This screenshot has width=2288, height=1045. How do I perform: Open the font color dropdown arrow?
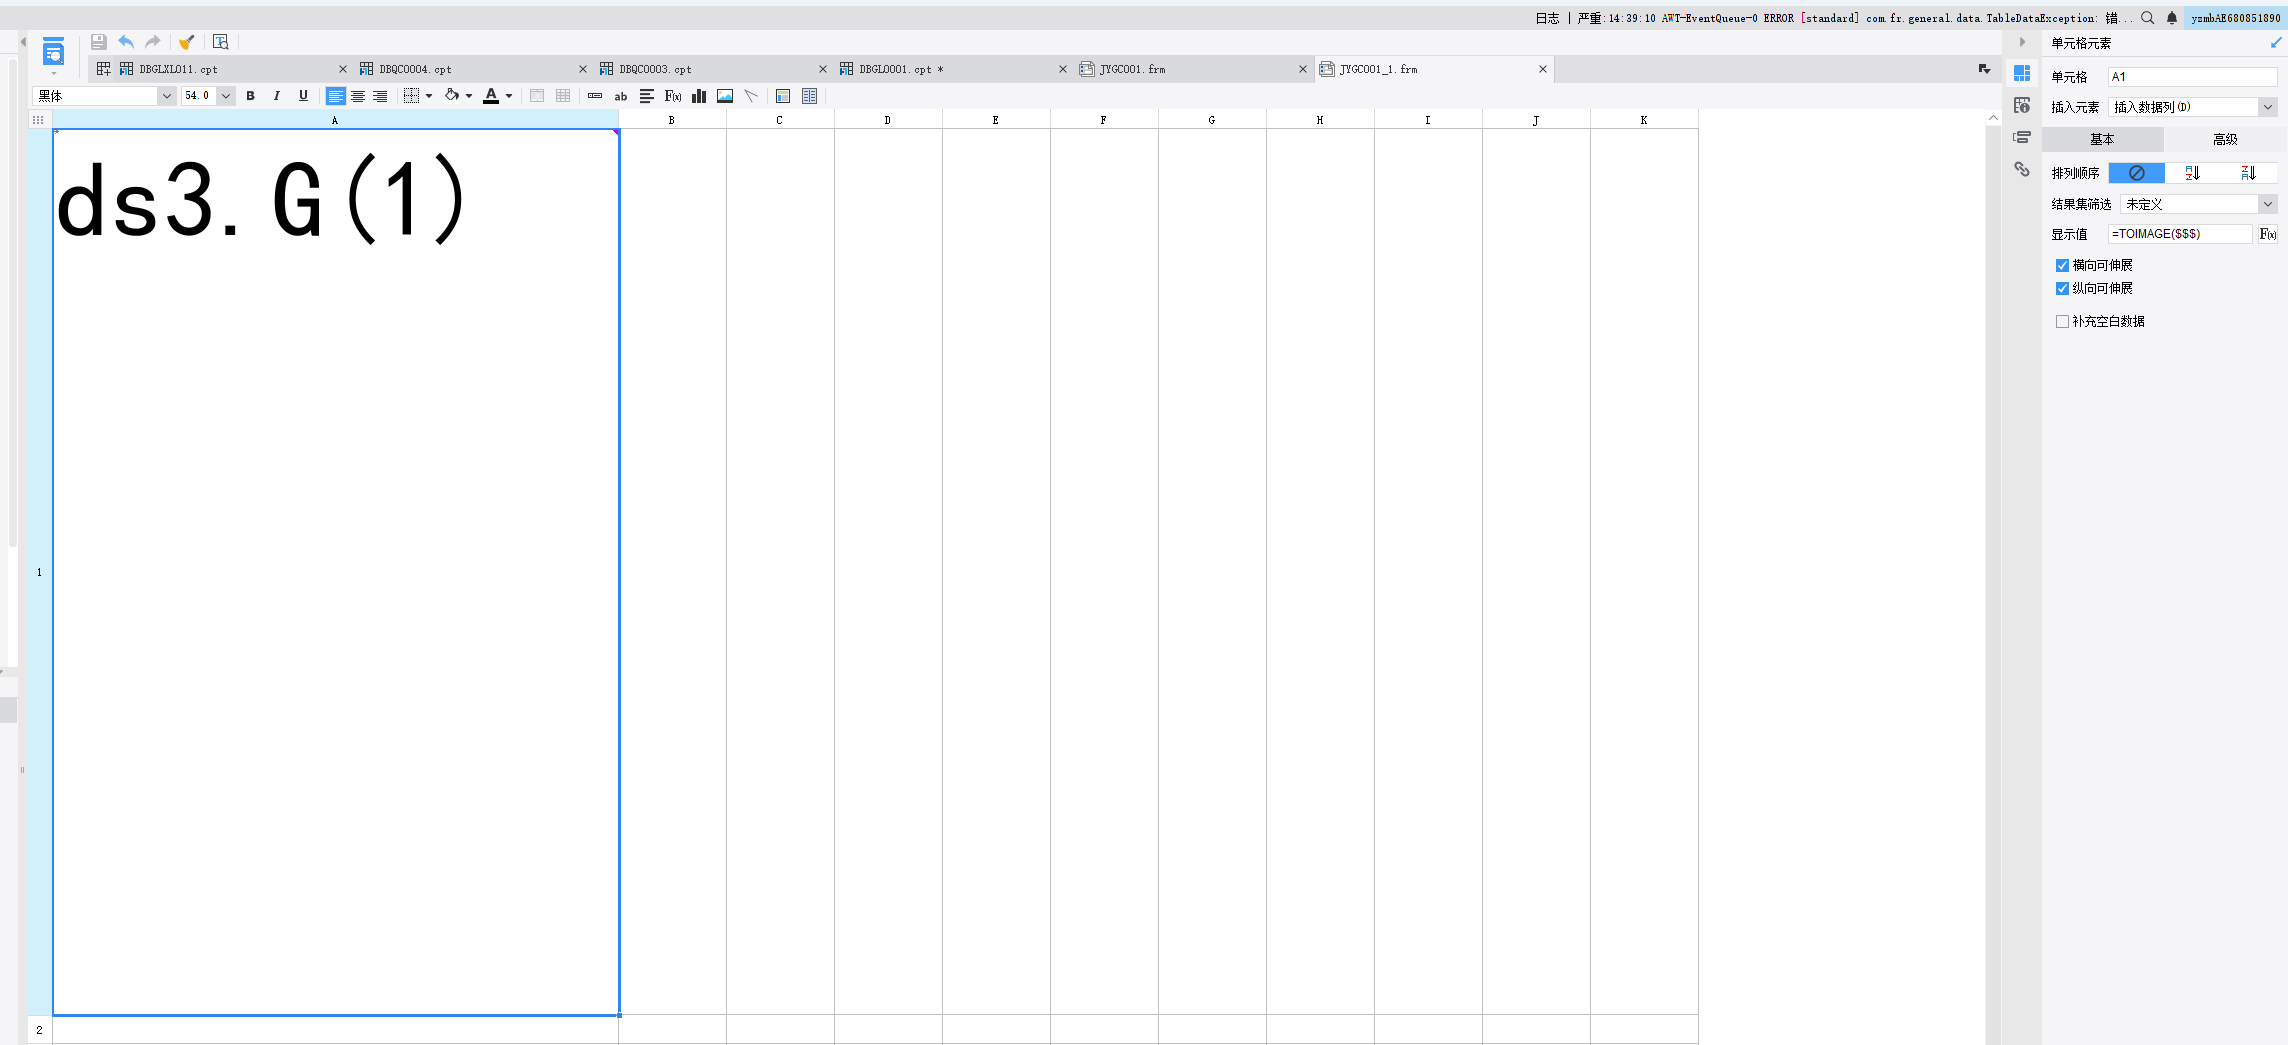click(509, 96)
